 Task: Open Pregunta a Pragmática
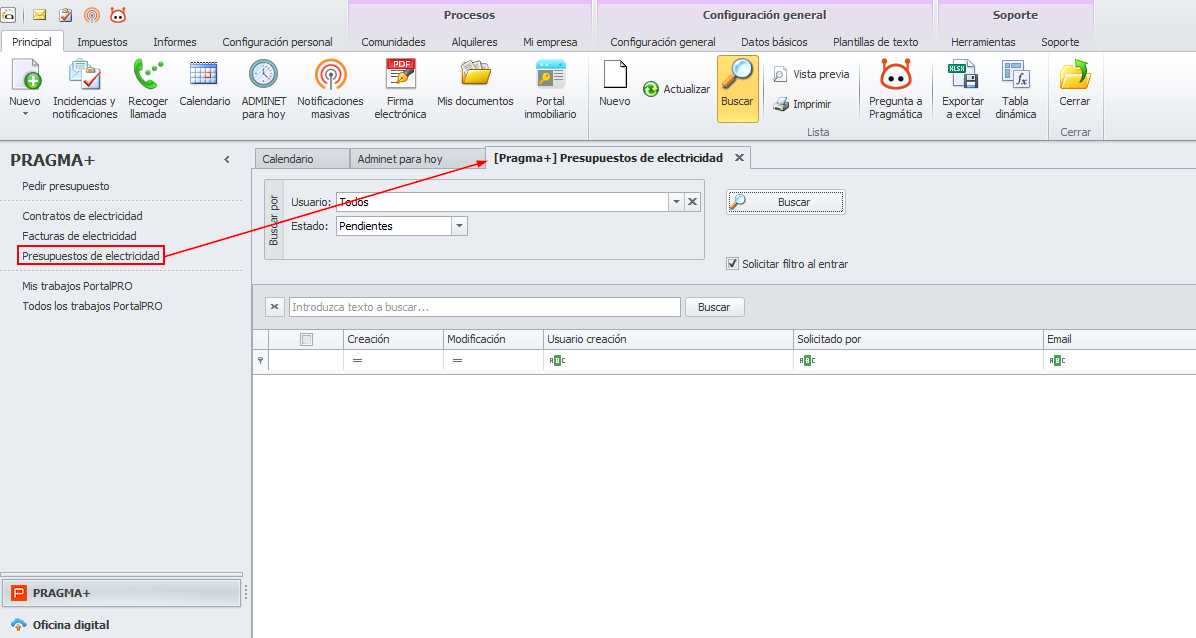[x=895, y=89]
